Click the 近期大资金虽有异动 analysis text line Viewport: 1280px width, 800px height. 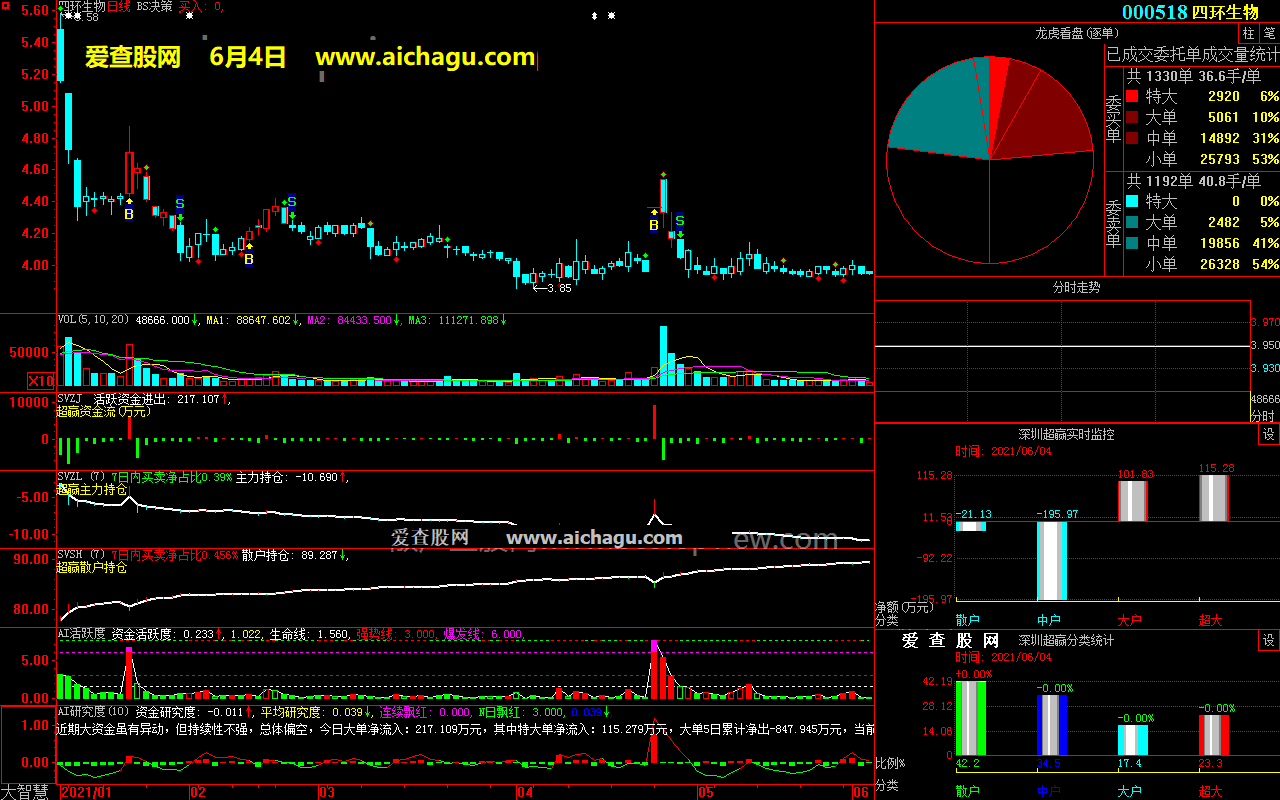pos(466,729)
